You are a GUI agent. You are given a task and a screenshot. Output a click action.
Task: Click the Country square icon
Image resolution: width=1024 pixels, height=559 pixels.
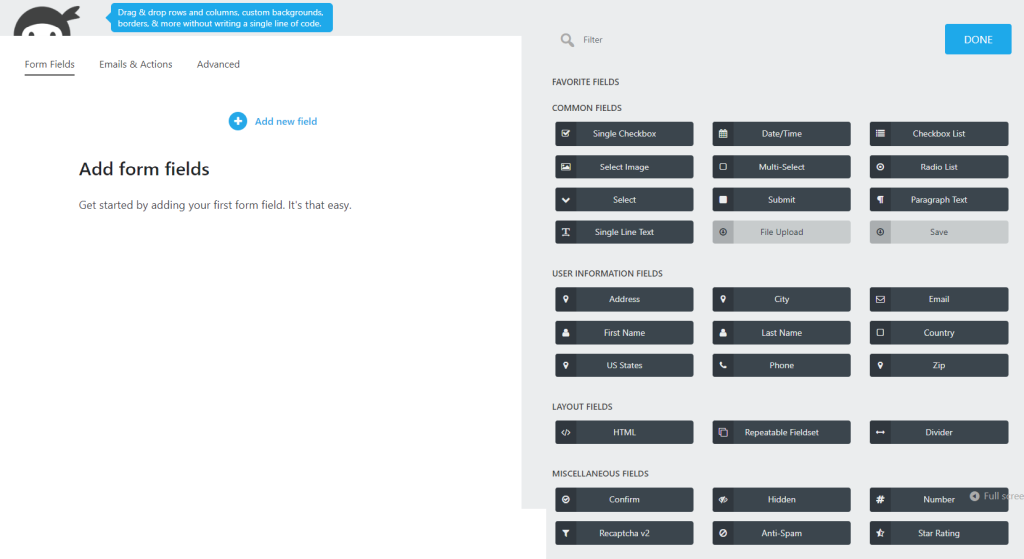click(880, 332)
